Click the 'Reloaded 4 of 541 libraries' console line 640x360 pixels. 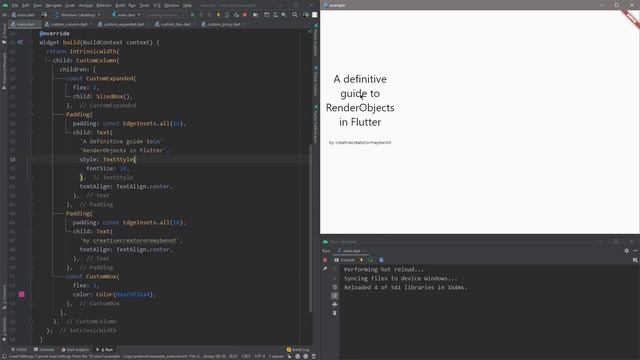(405, 287)
